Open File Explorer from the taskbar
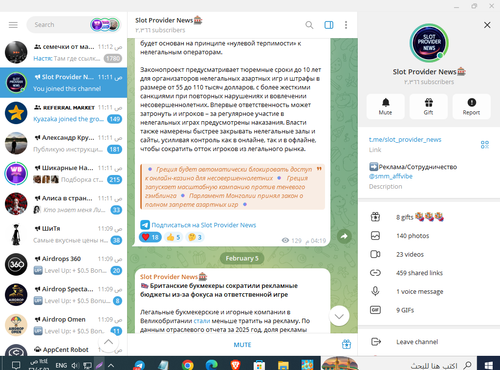Viewport: 500px width, 370px height. coord(283,365)
